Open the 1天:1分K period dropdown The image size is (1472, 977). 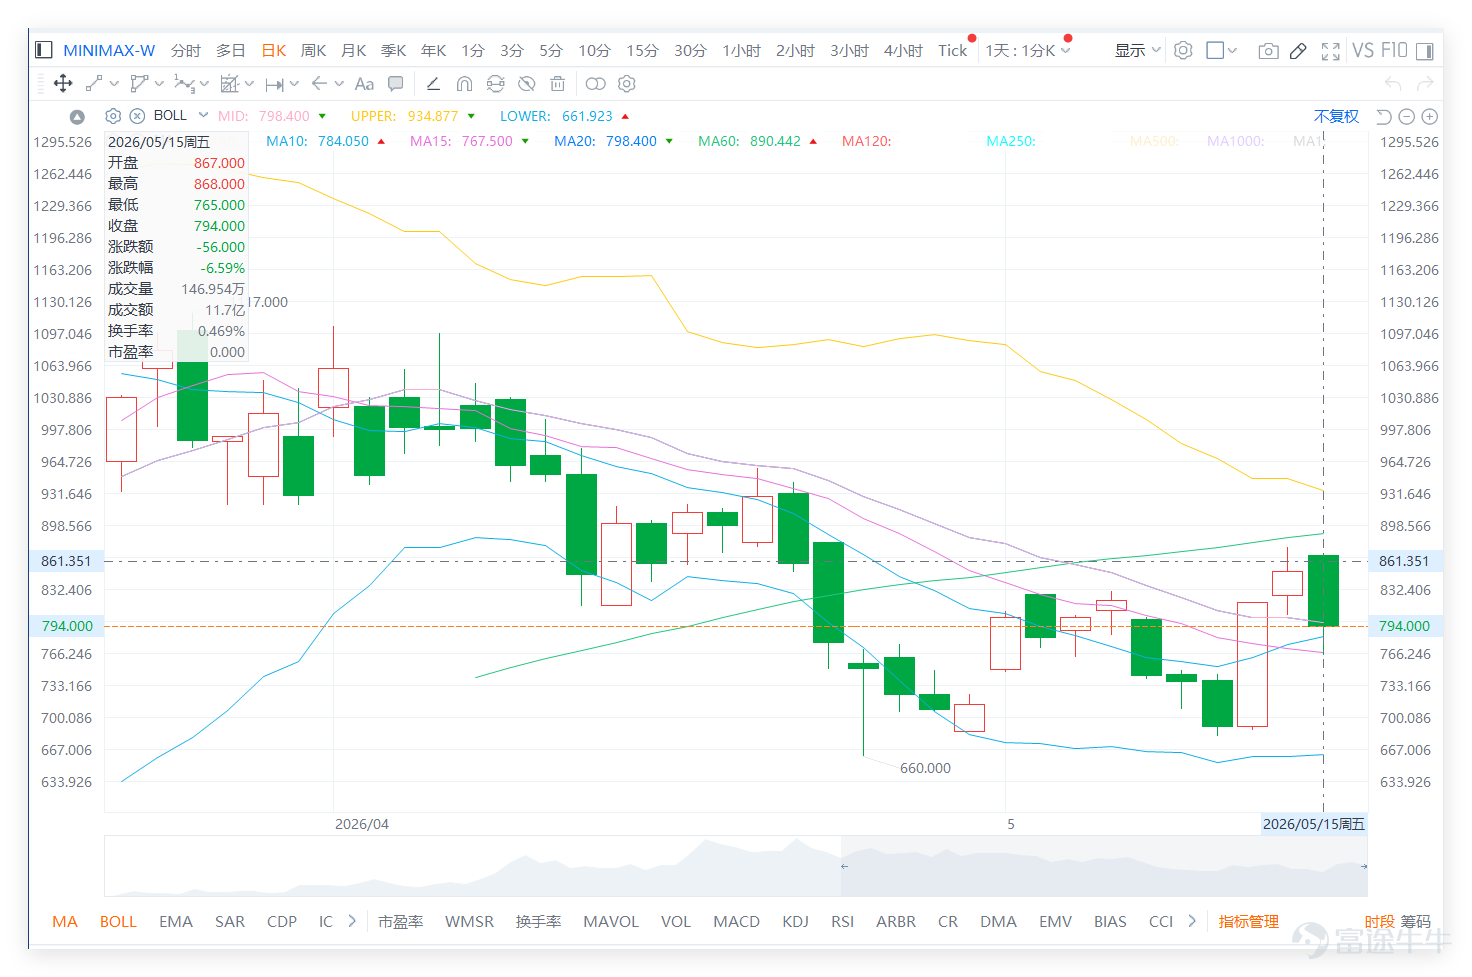coord(1028,50)
